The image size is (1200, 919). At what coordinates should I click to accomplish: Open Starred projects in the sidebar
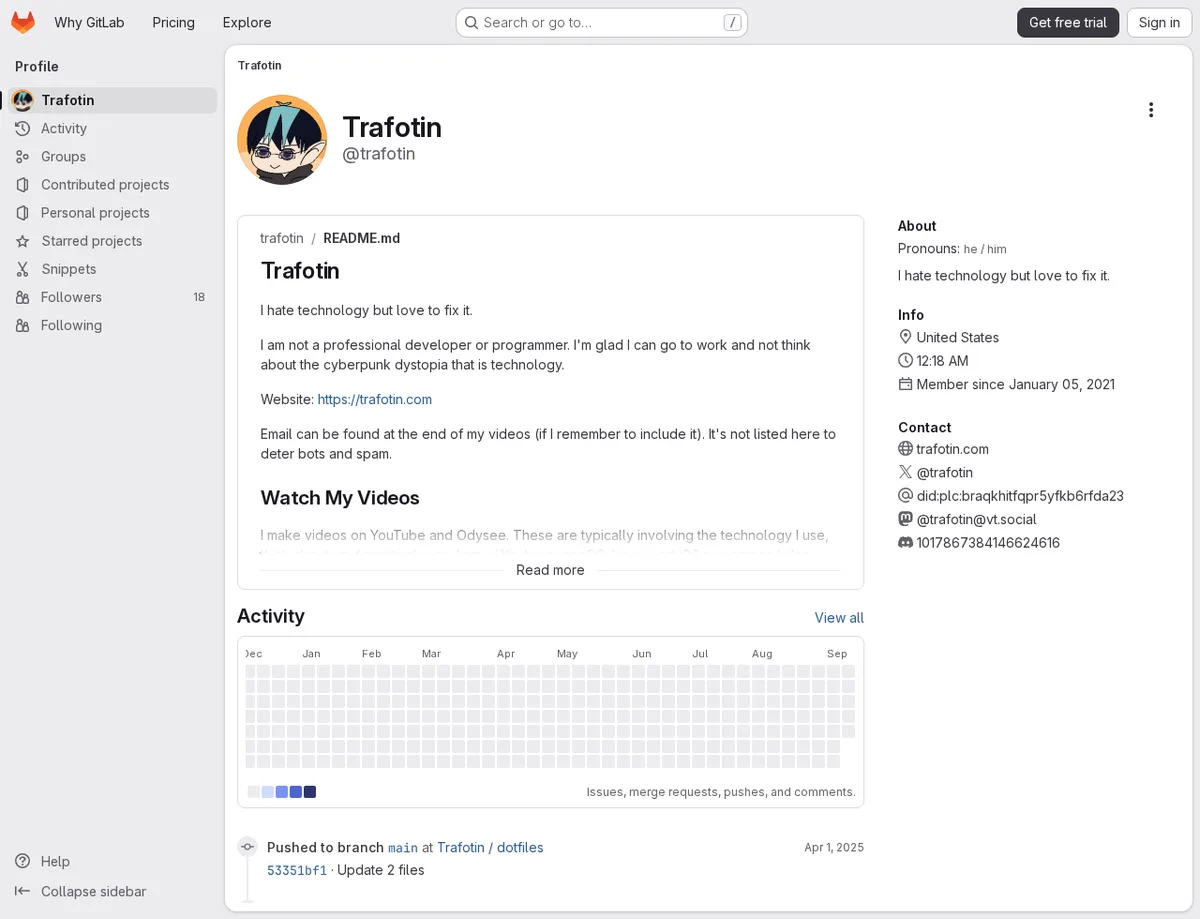point(112,241)
